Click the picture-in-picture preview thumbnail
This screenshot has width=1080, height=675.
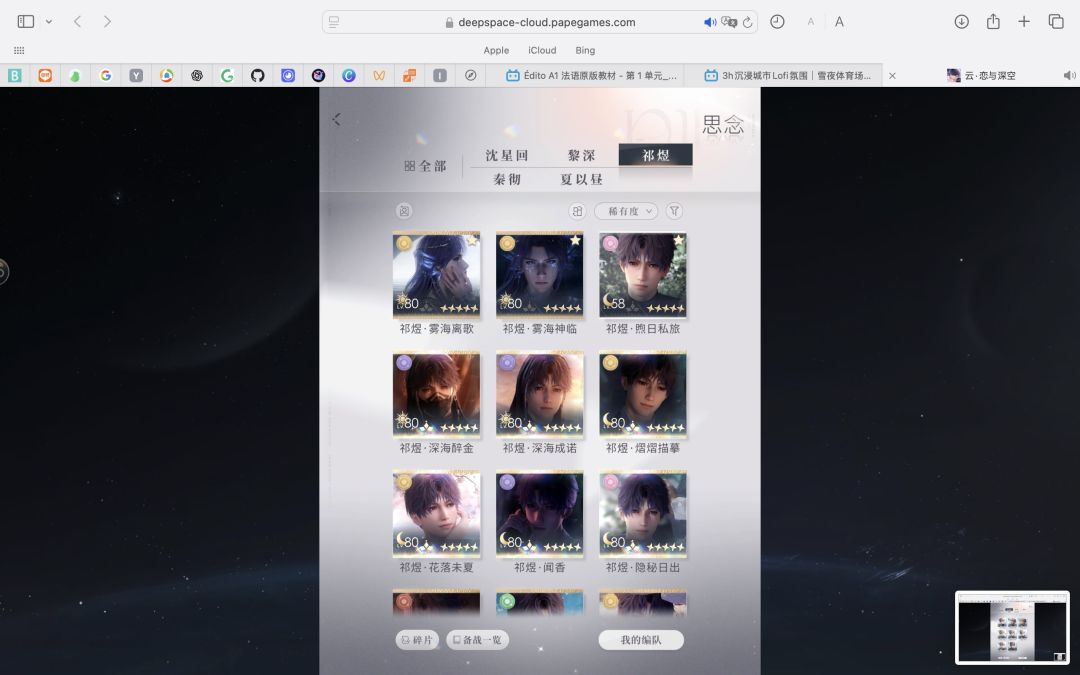click(x=1012, y=627)
